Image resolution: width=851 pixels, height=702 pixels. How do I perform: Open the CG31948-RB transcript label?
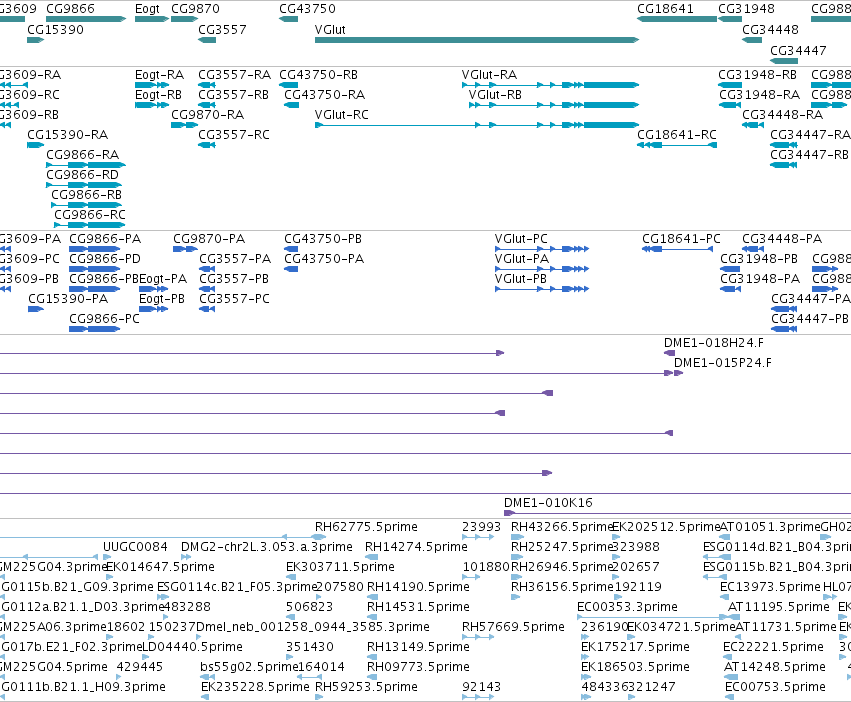point(758,75)
